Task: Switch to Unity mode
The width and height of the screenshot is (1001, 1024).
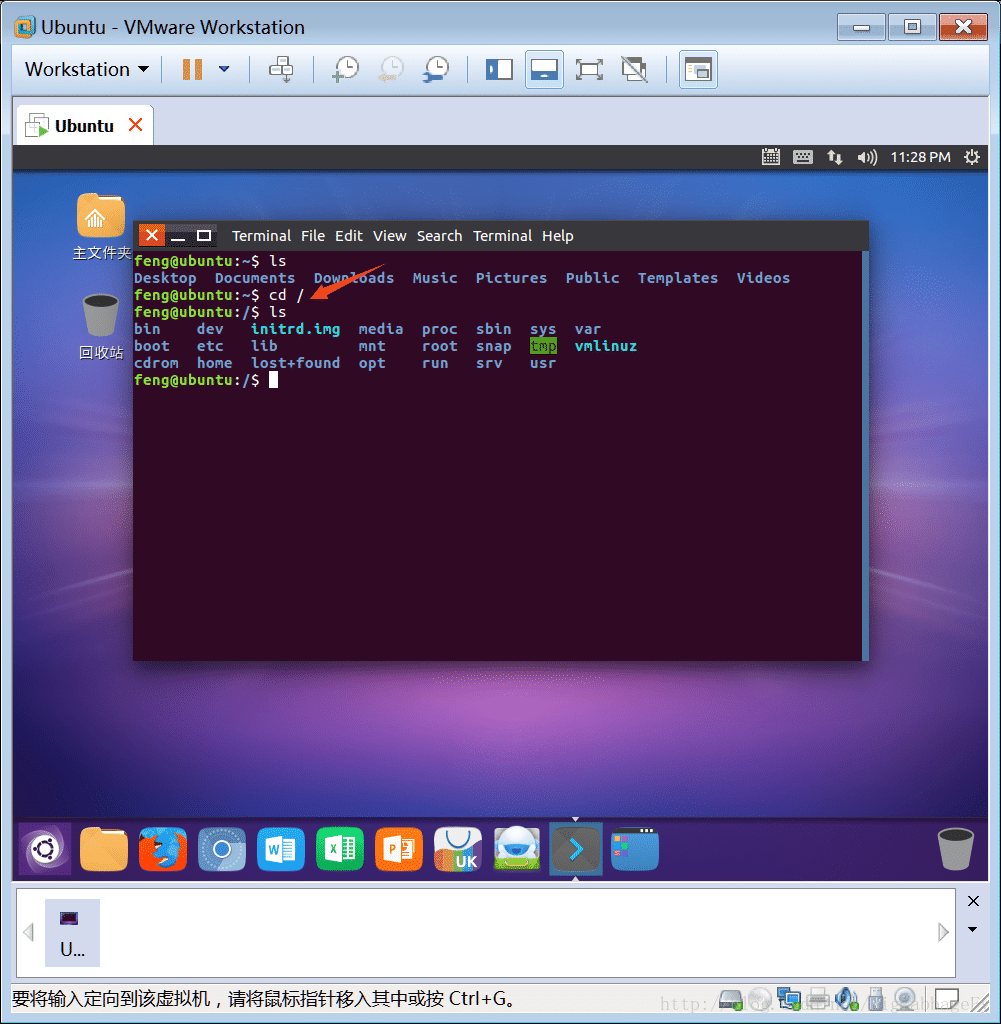Action: point(633,69)
